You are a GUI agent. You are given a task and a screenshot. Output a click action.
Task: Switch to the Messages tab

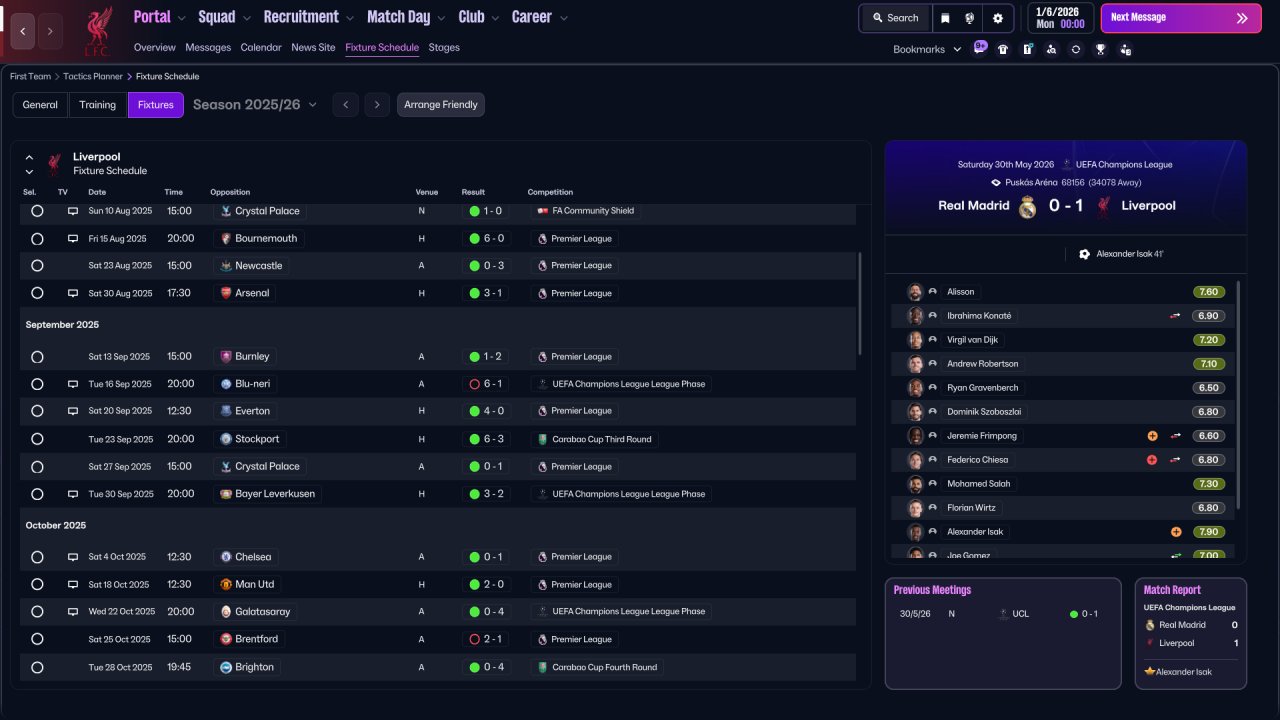click(208, 47)
